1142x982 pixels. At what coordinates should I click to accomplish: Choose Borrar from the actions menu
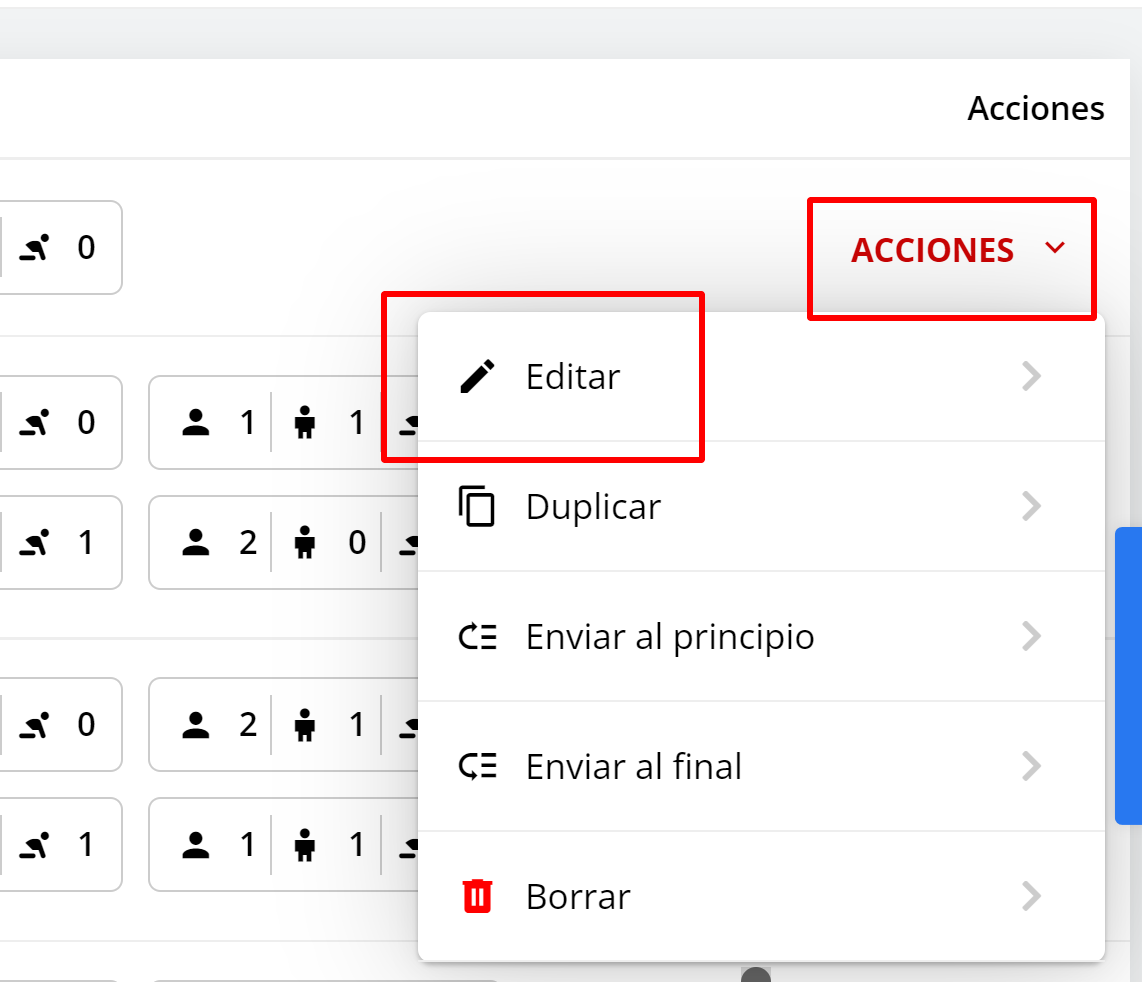tap(577, 896)
